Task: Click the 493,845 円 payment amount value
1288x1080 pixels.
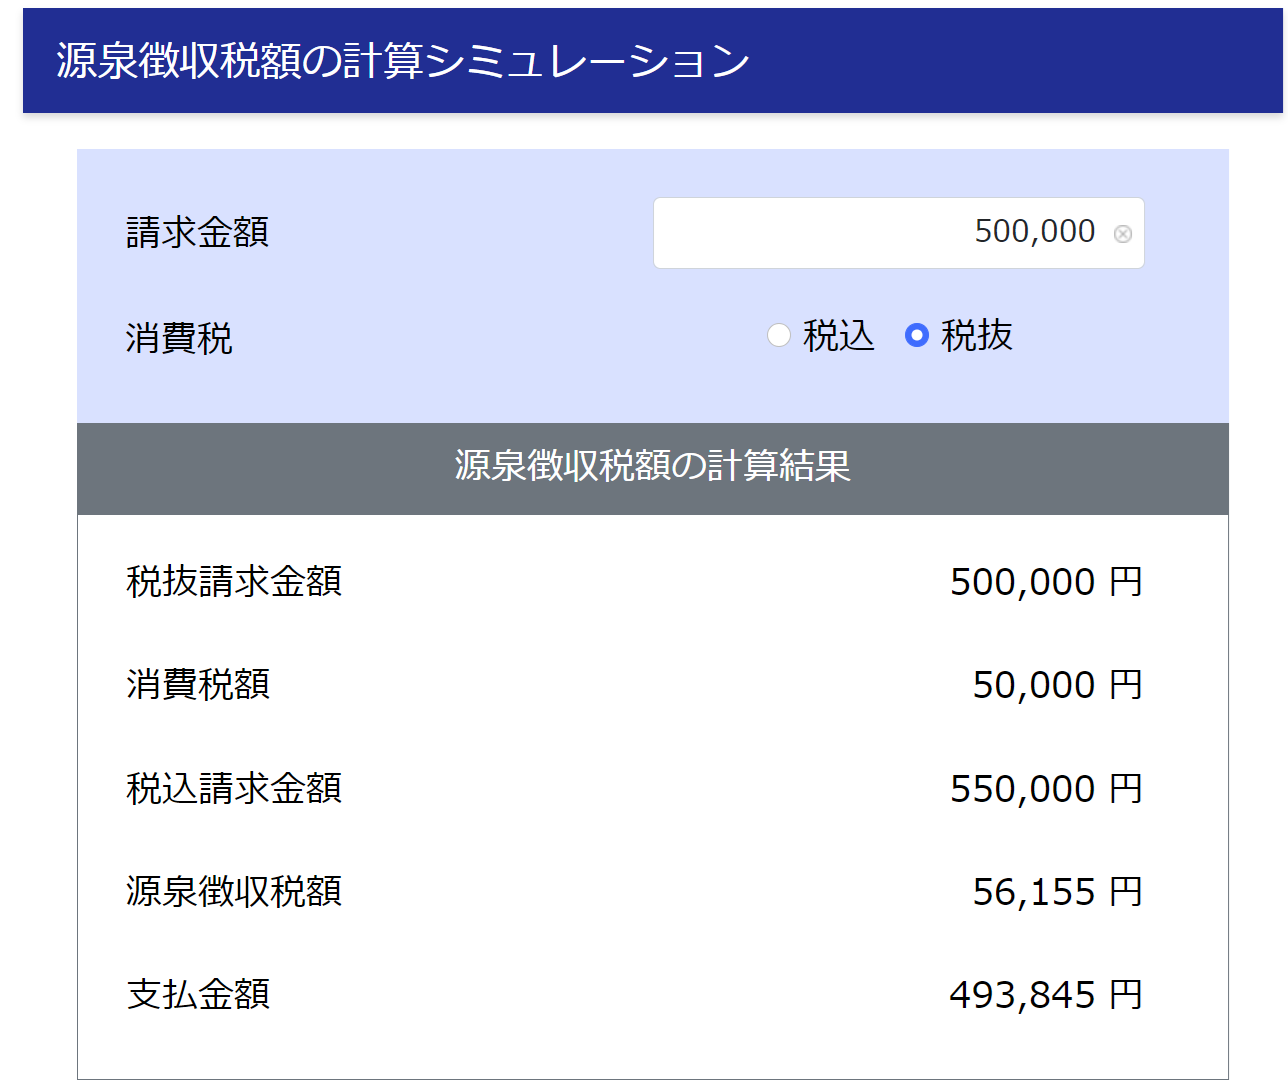Action: pos(1045,995)
